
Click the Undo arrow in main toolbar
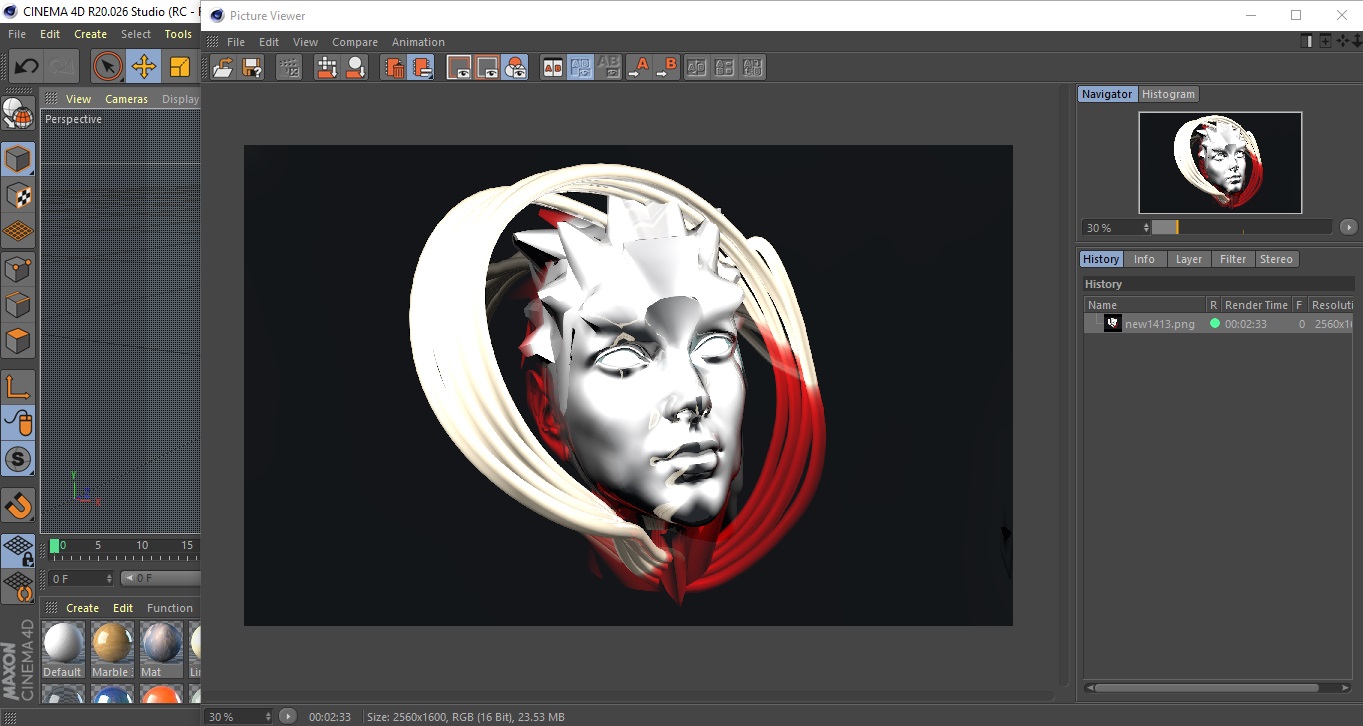click(x=26, y=67)
